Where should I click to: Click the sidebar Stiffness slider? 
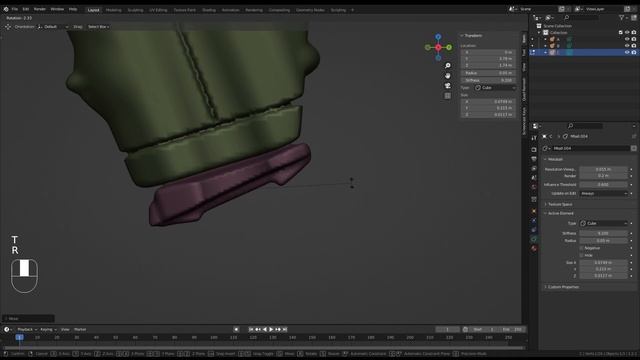488,80
